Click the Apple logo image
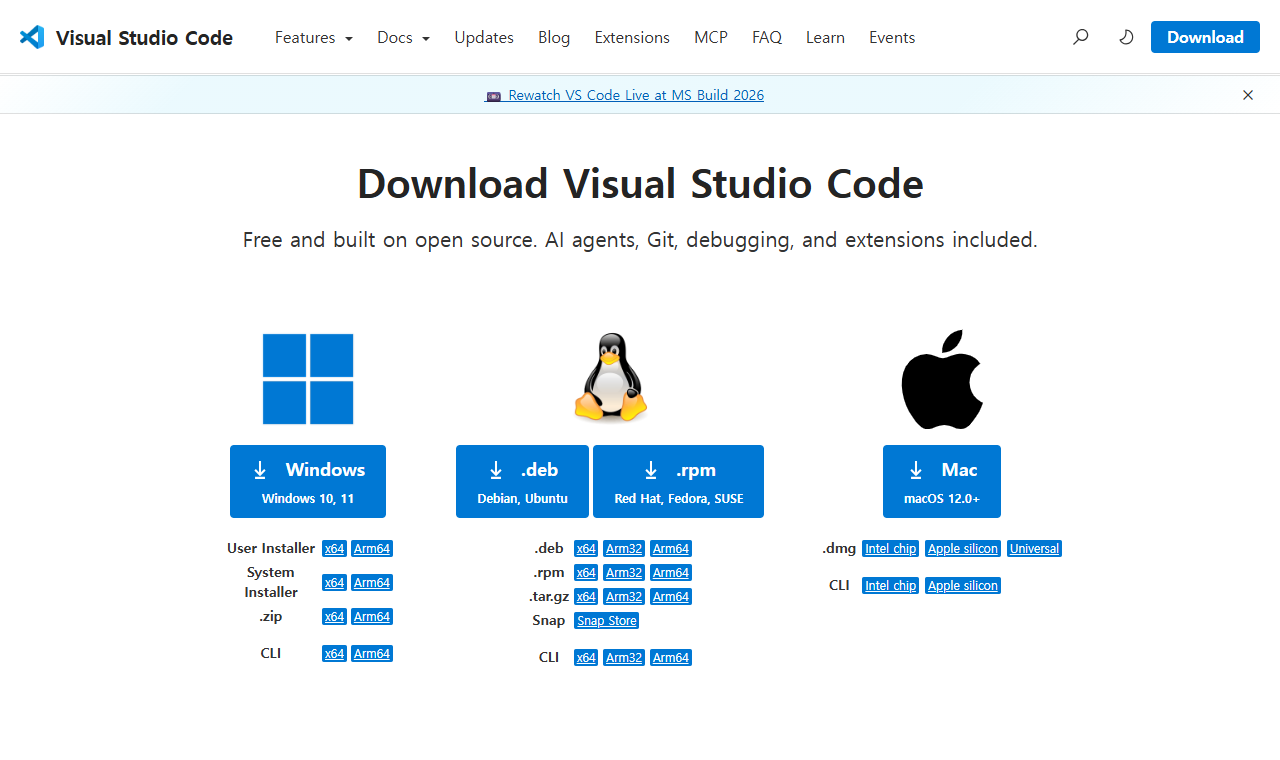This screenshot has width=1280, height=760. pos(942,379)
